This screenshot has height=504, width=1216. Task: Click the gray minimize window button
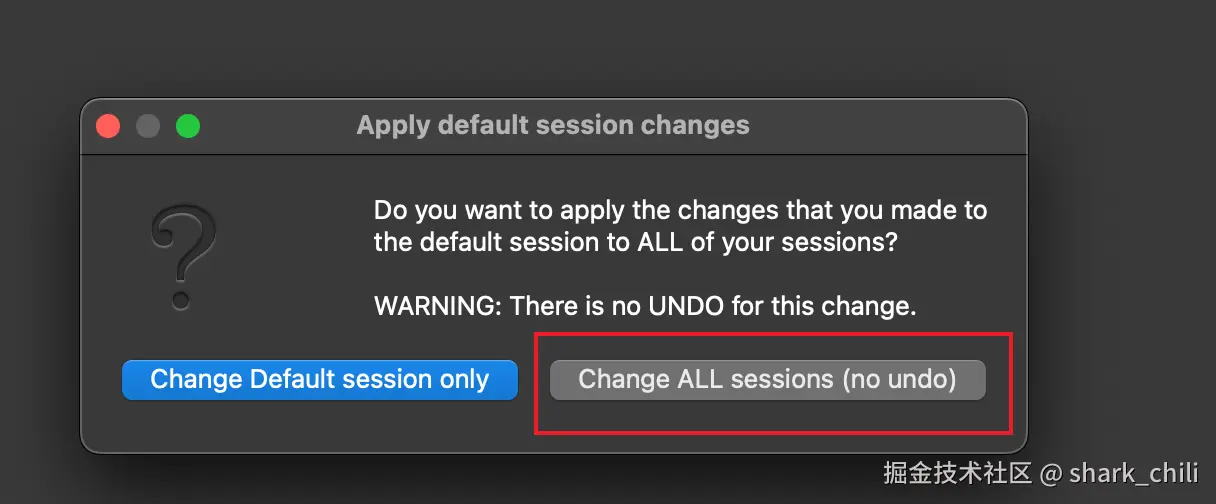148,126
